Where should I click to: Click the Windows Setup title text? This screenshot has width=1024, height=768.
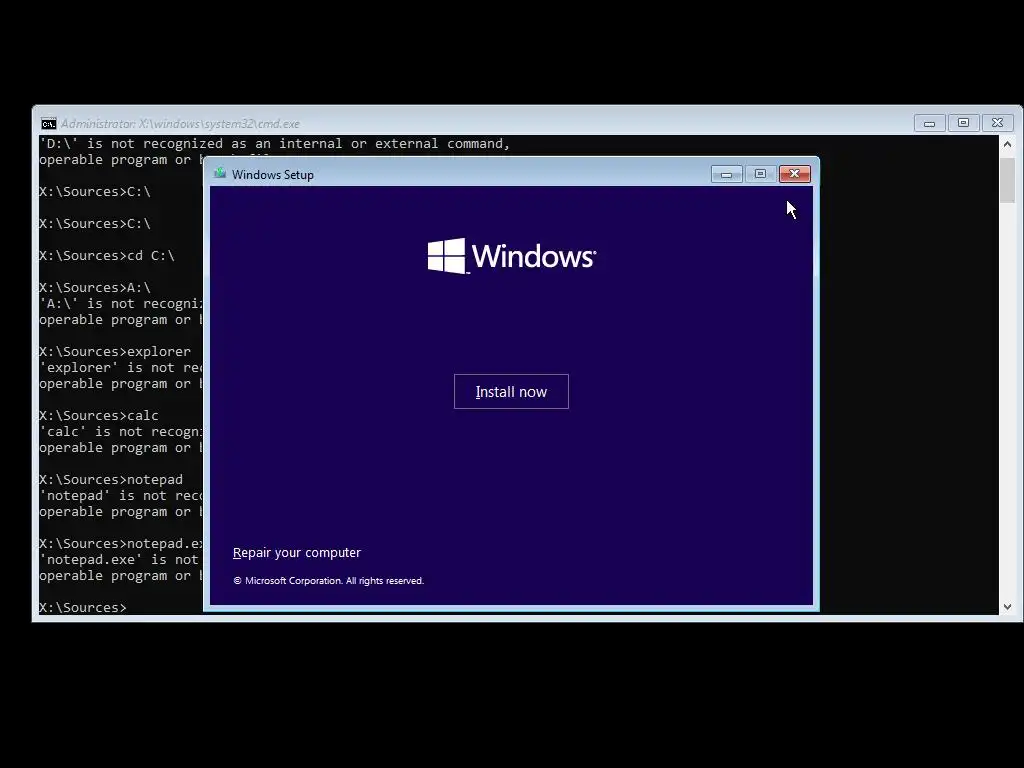pyautogui.click(x=272, y=174)
